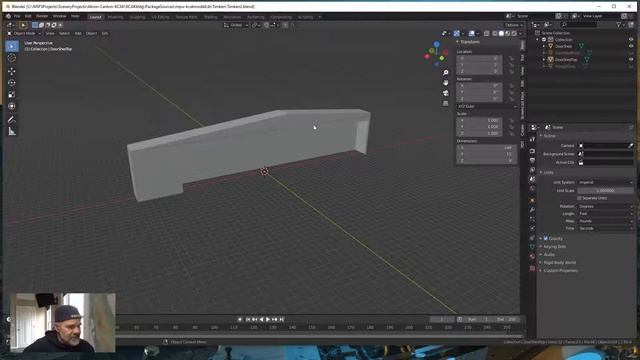Activate the Cursor tool in left toolbar

(x=11, y=58)
